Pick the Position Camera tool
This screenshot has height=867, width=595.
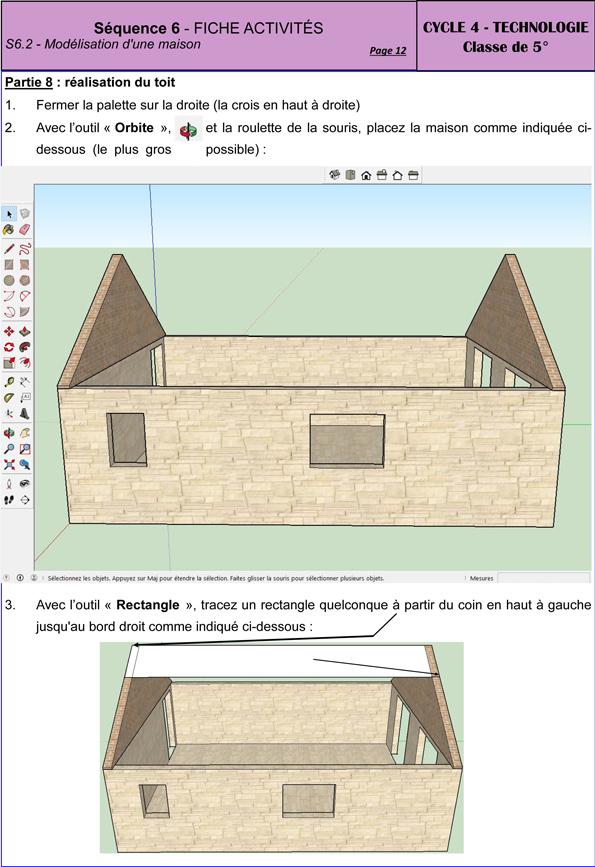tap(9, 484)
